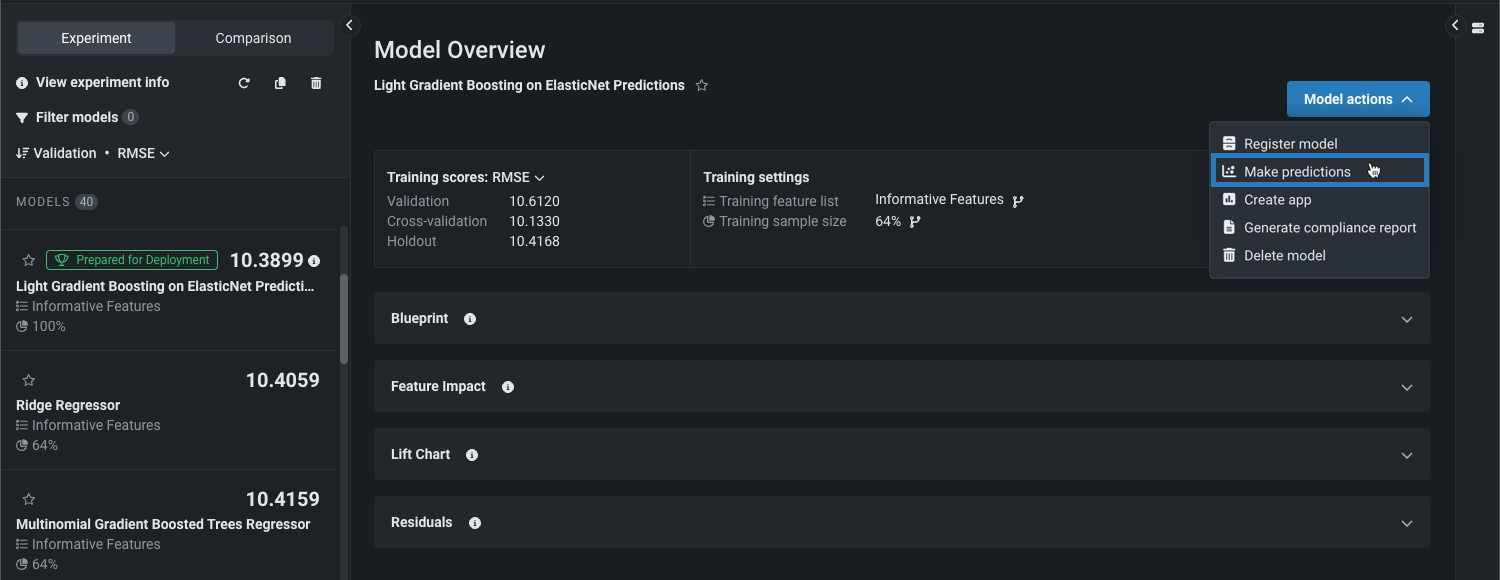1500x580 pixels.
Task: Click info icon next to Residuals
Action: pos(475,523)
